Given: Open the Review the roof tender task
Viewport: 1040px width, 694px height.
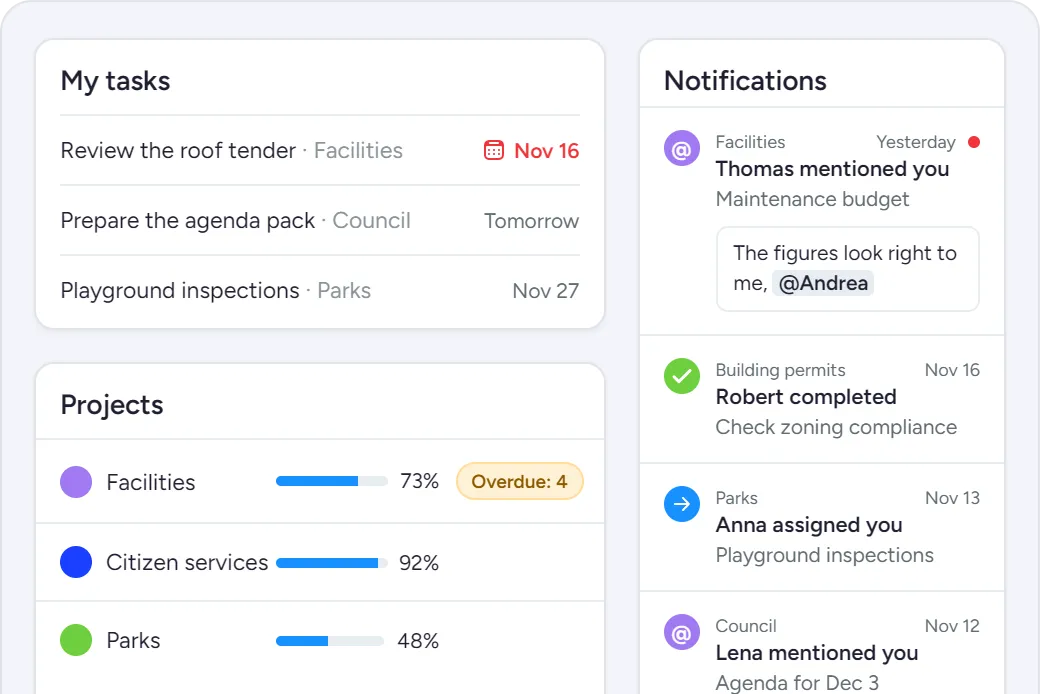Looking at the screenshot, I should [x=320, y=151].
